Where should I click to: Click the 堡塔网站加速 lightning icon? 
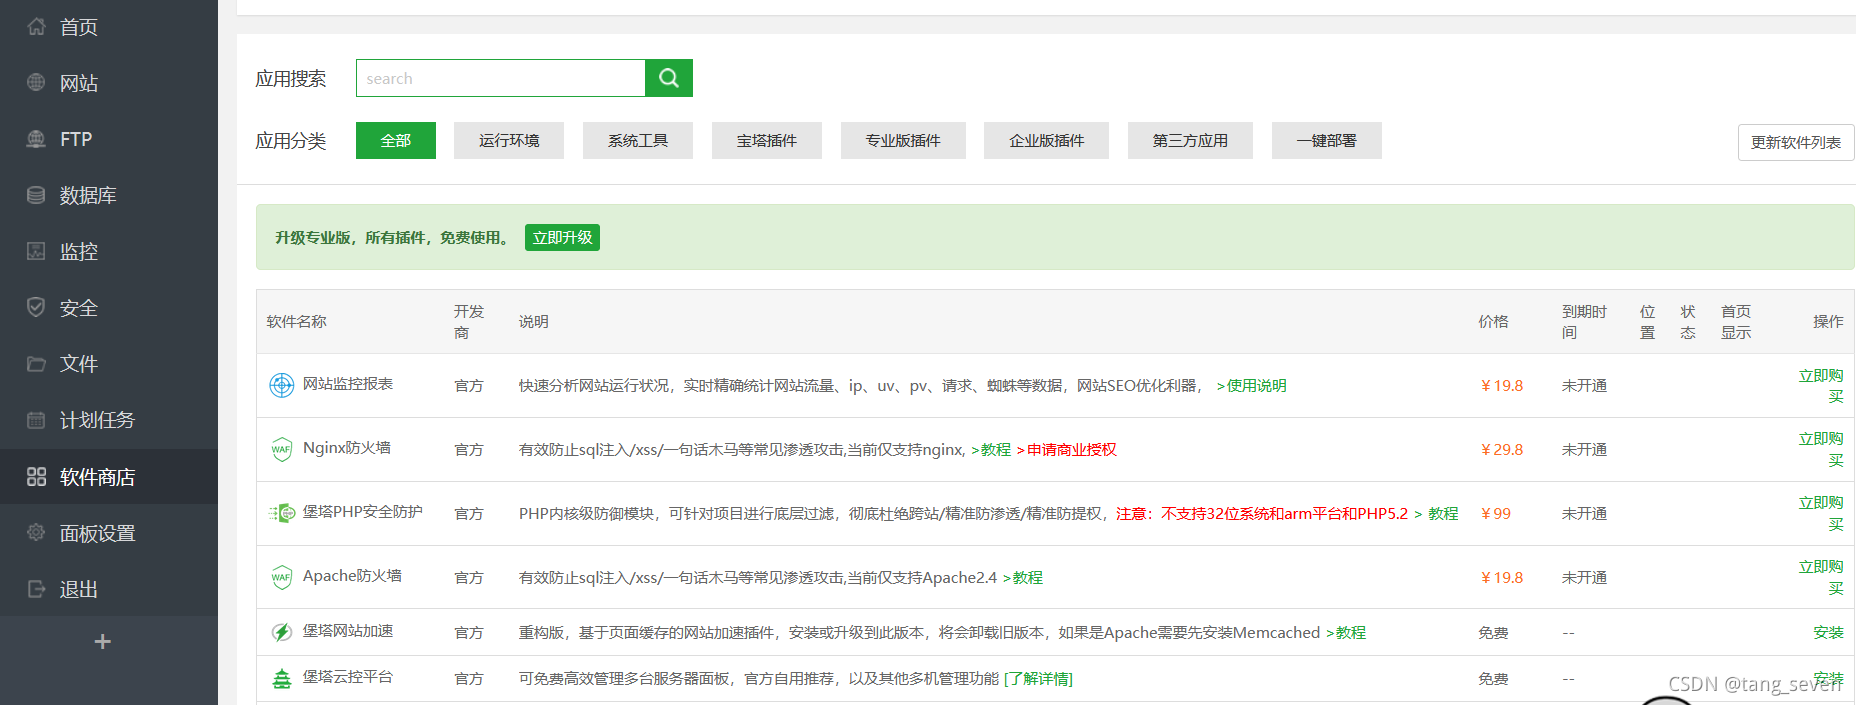pyautogui.click(x=282, y=632)
